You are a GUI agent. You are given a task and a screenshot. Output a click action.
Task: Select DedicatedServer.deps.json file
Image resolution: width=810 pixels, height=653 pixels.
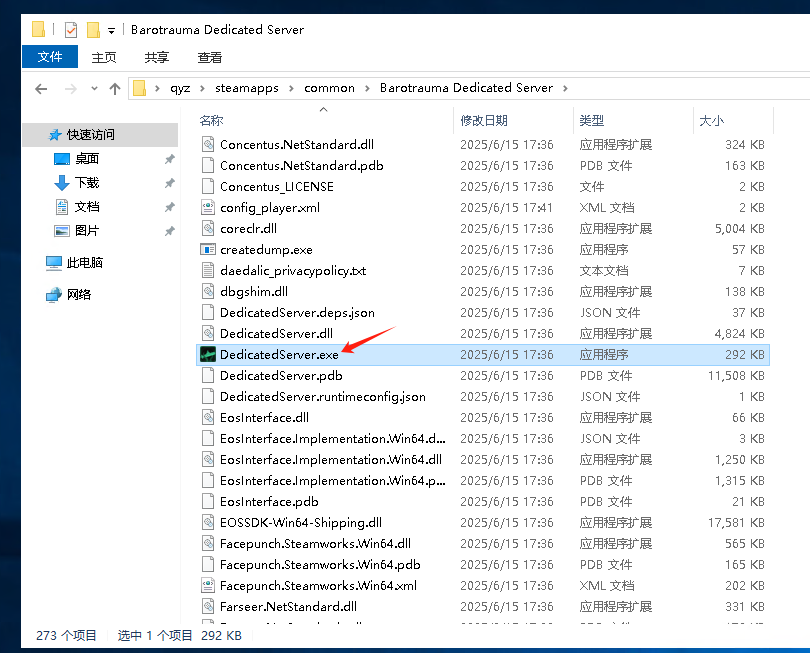(x=297, y=313)
